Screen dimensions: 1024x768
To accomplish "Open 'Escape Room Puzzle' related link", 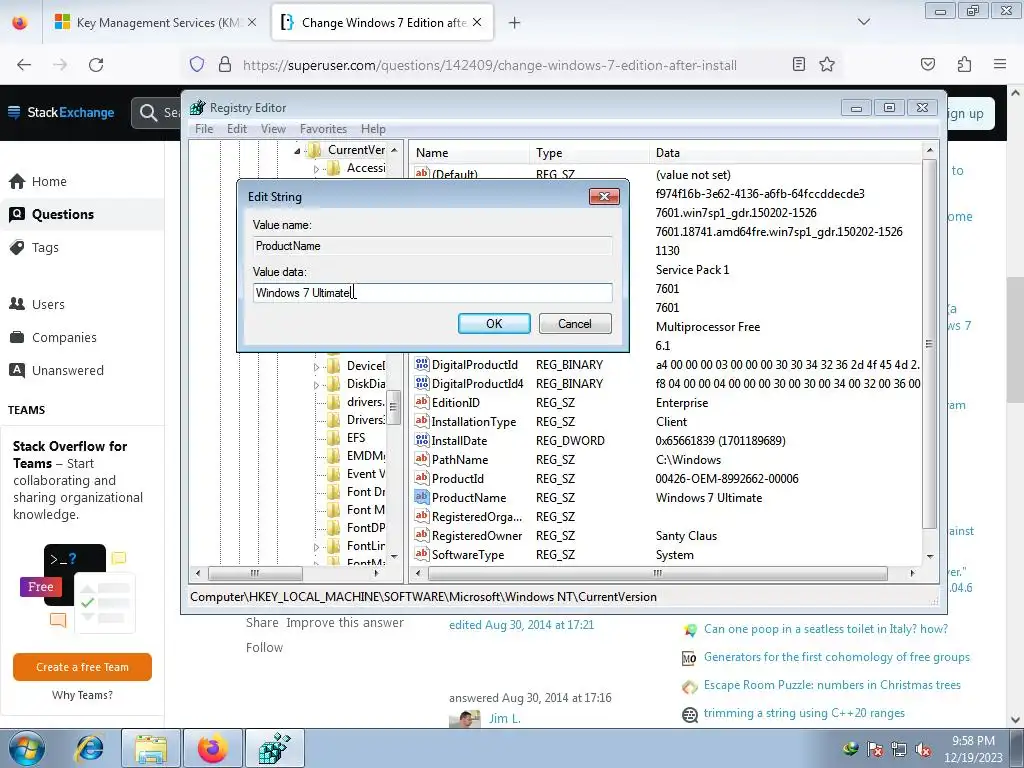I will pyautogui.click(x=832, y=685).
